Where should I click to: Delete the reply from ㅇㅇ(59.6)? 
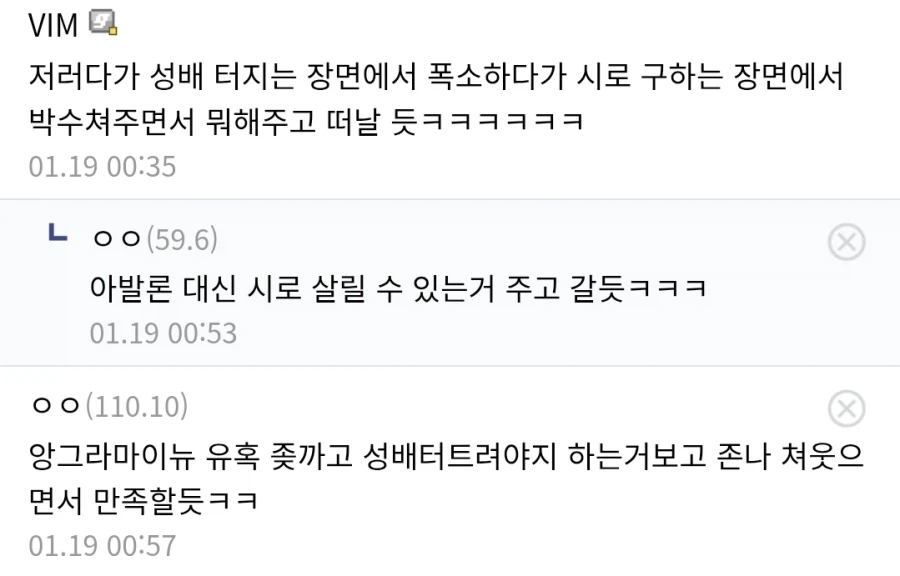tap(847, 242)
